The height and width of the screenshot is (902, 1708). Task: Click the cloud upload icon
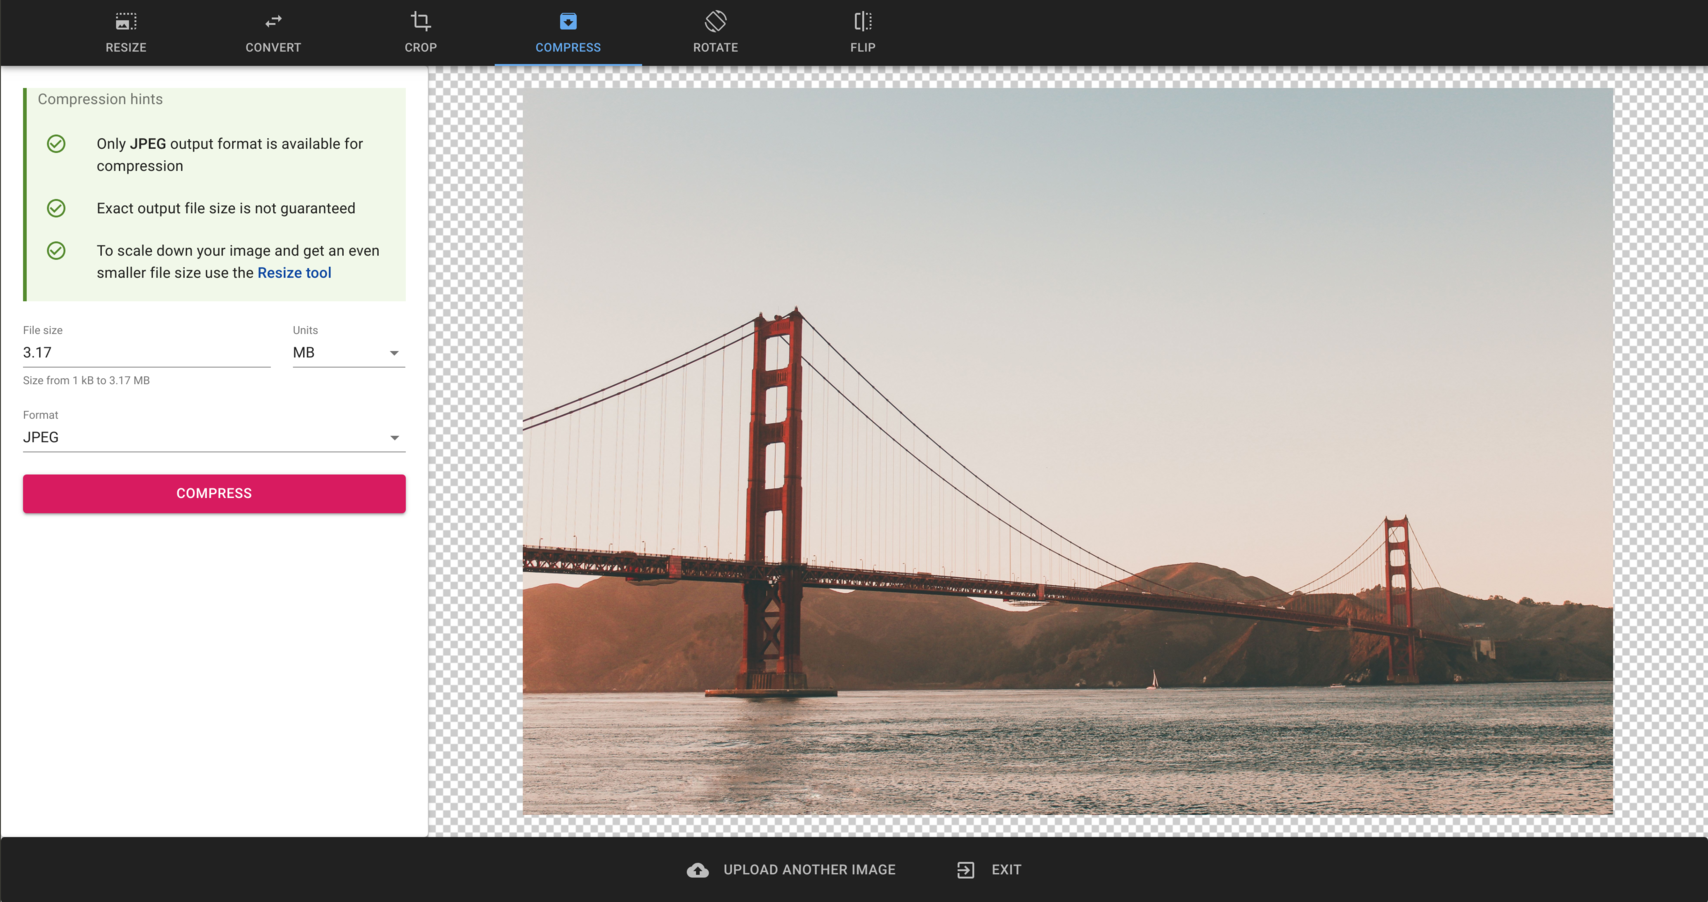698,870
